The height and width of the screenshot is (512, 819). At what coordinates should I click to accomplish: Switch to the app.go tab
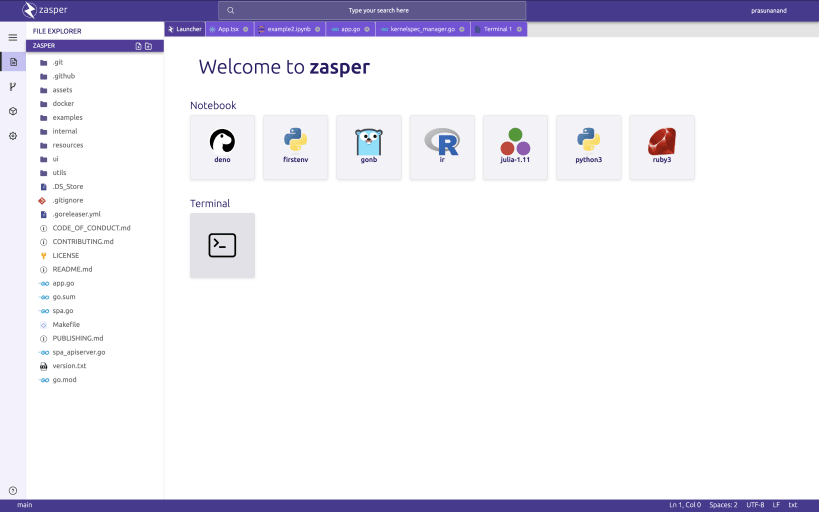pyautogui.click(x=350, y=29)
